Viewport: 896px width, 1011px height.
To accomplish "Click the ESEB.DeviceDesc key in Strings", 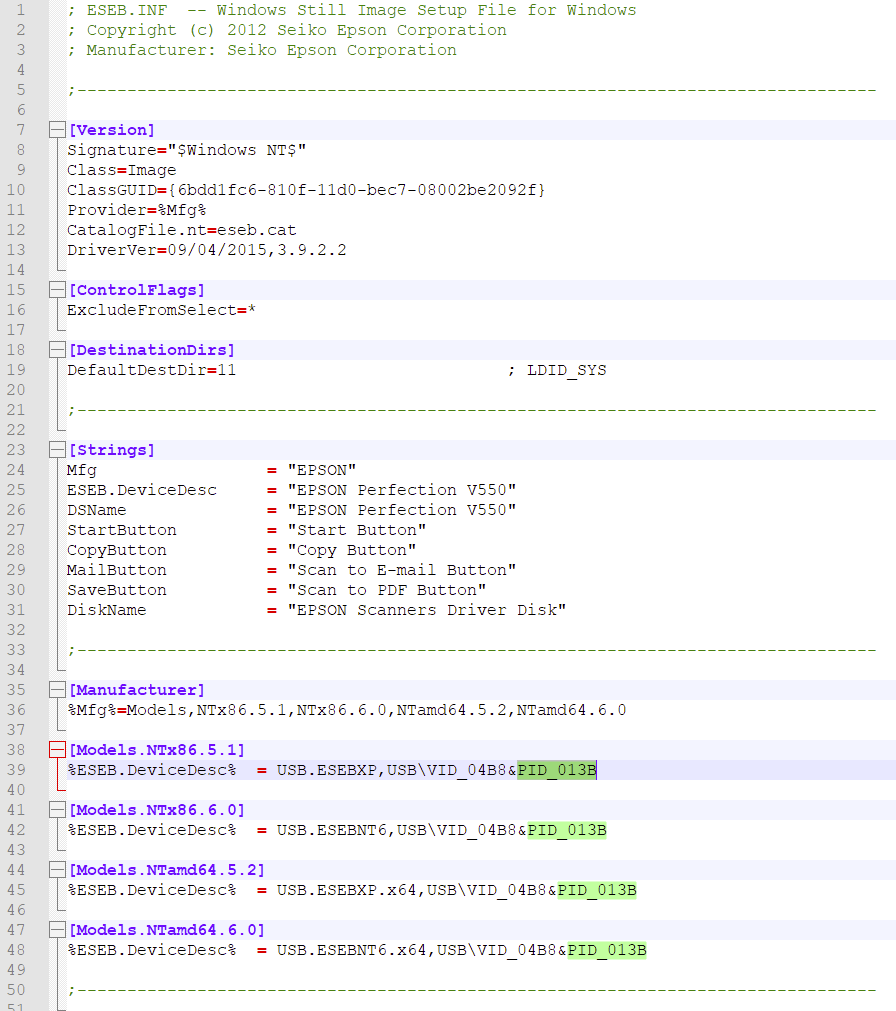I will pyautogui.click(x=142, y=489).
